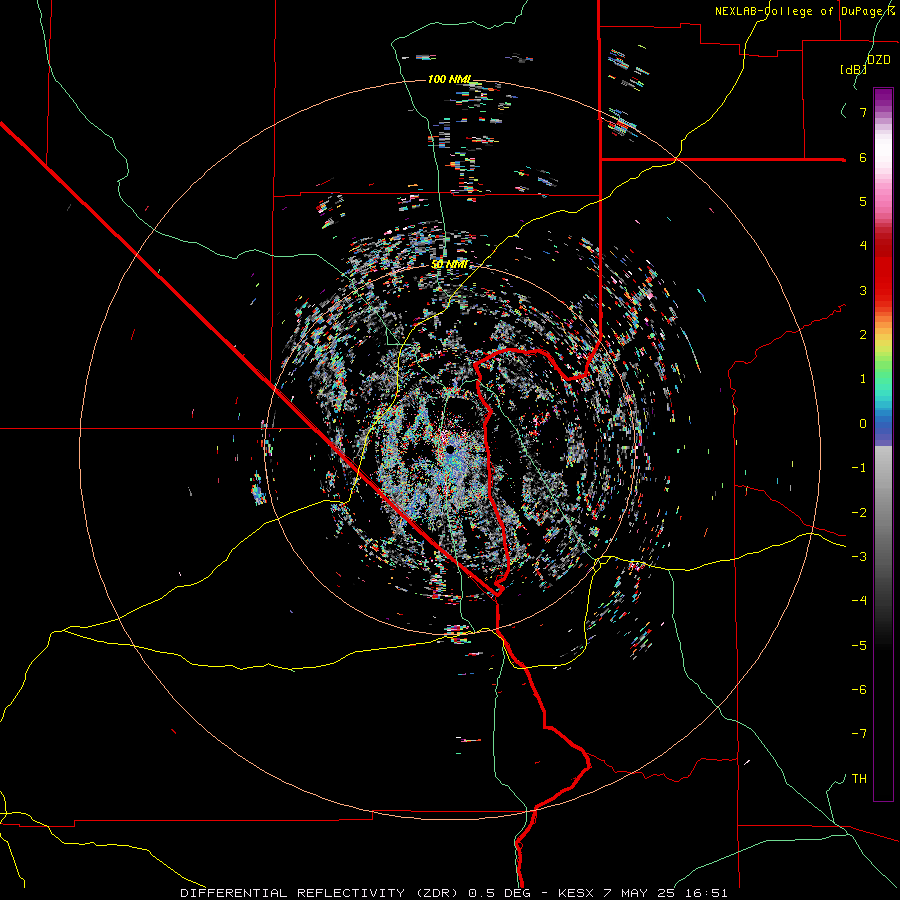Screen dimensions: 900x900
Task: Click the red band of the color bar
Action: click(883, 270)
